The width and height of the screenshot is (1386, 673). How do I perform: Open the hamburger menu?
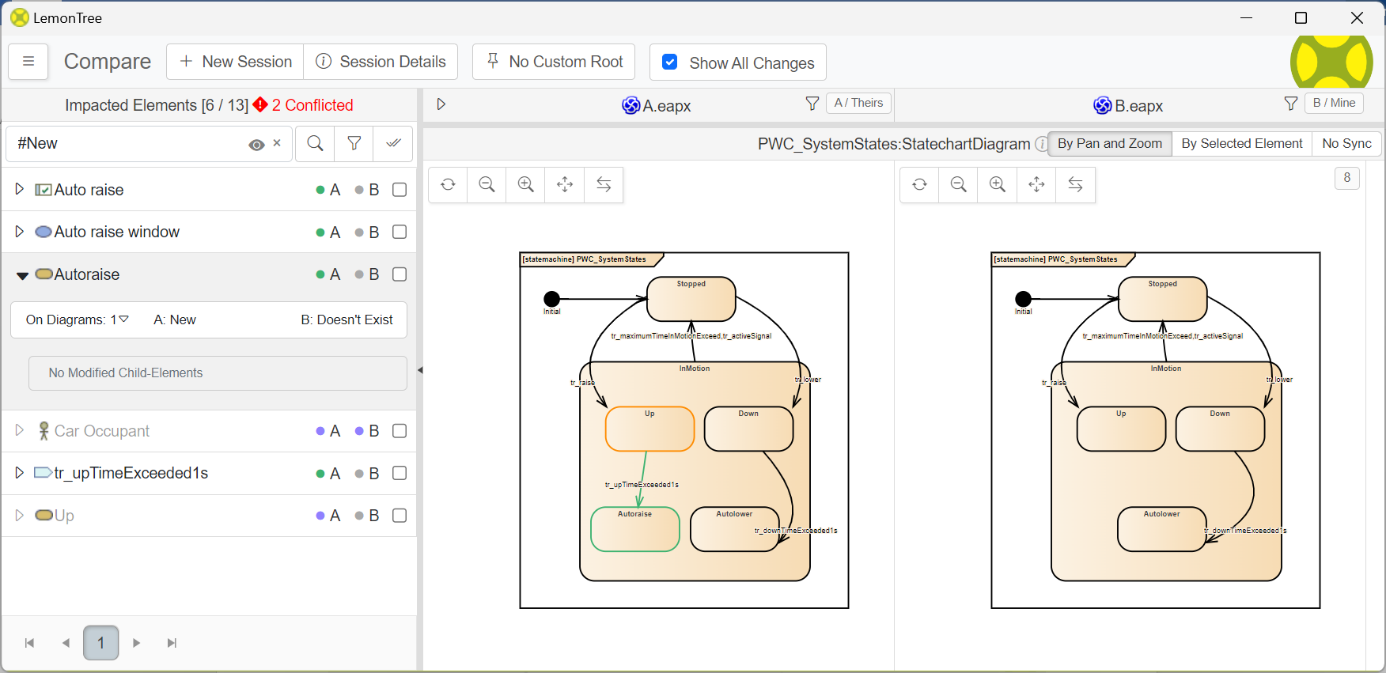[x=28, y=62]
